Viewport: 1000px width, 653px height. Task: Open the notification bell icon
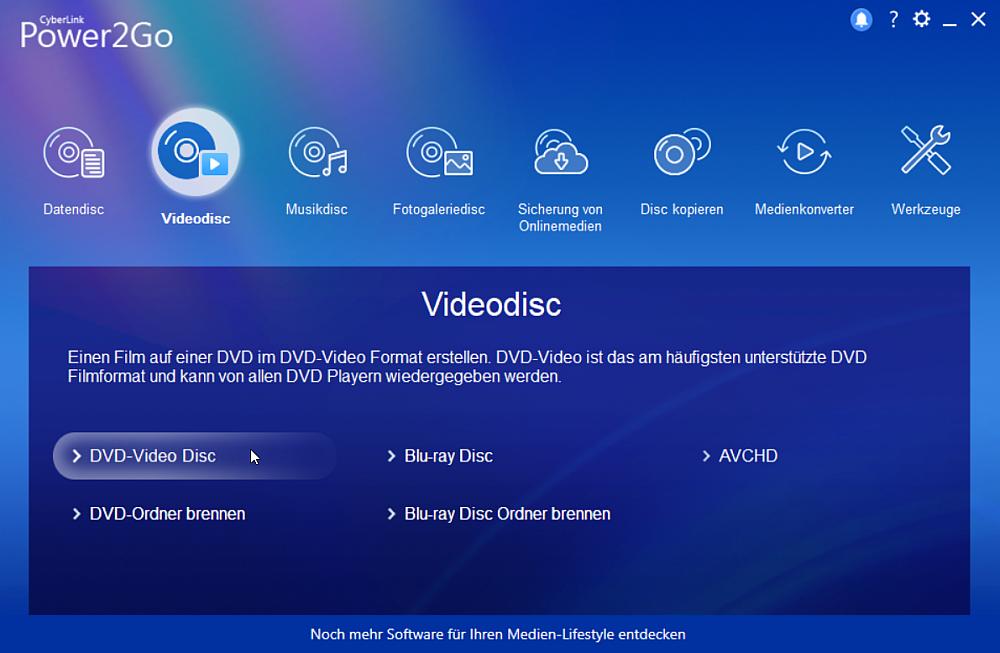pos(861,19)
